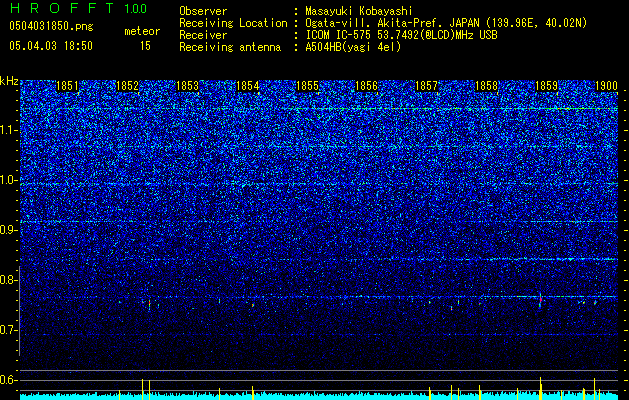Click the 0.6 kHz axis label
This screenshot has width=629, height=400.
coord(9,380)
